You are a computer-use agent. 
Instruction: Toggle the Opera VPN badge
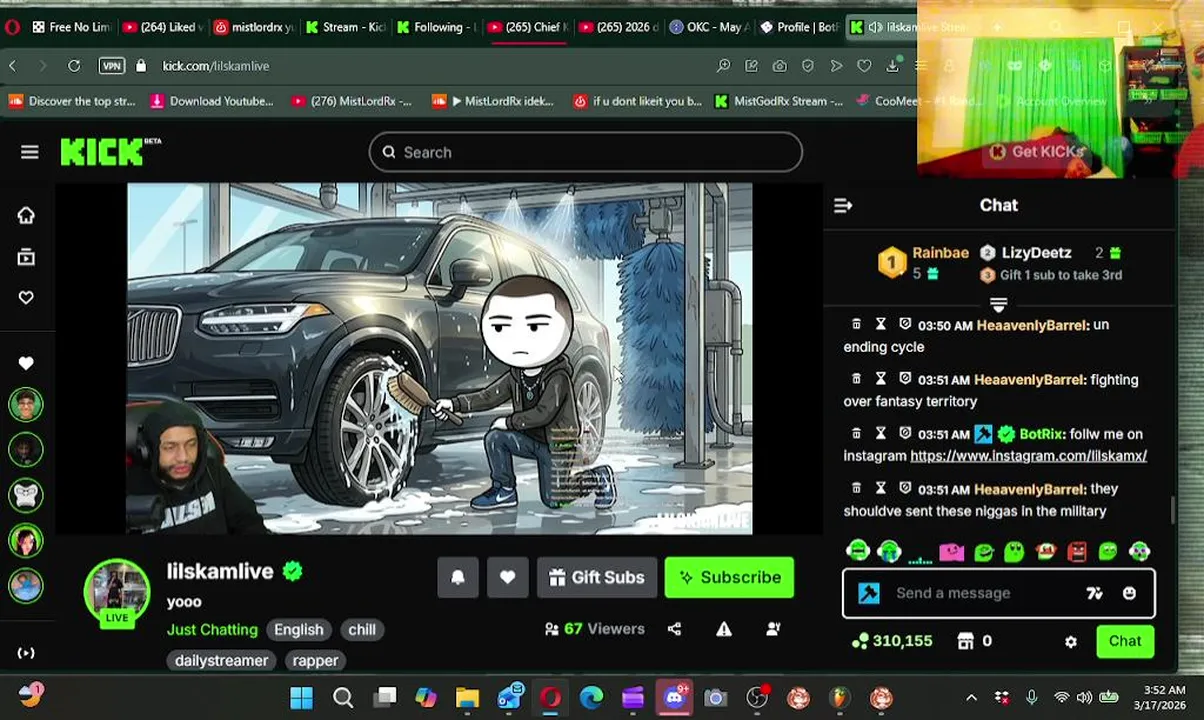pyautogui.click(x=112, y=65)
